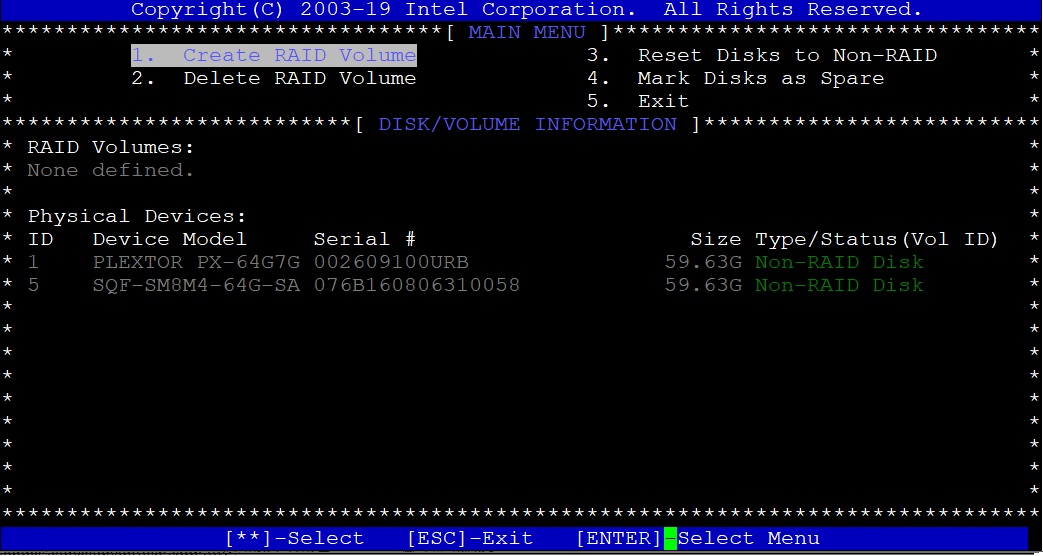Select the PLEXTOR PX-64G7G device model
Viewport: 1043px width, 556px height.
click(x=196, y=262)
